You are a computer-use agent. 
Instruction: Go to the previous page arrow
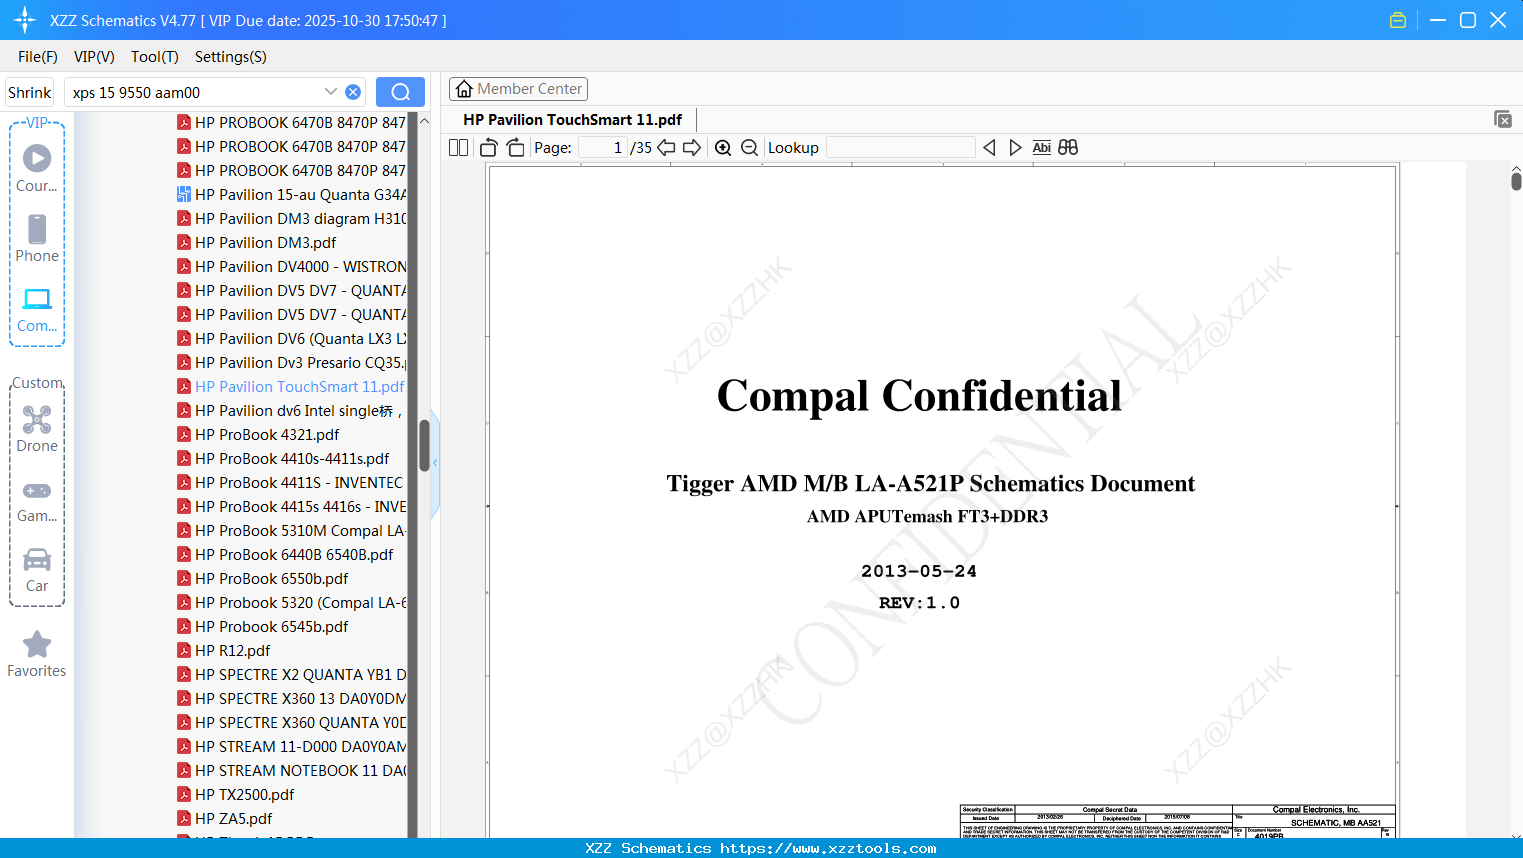coord(666,148)
